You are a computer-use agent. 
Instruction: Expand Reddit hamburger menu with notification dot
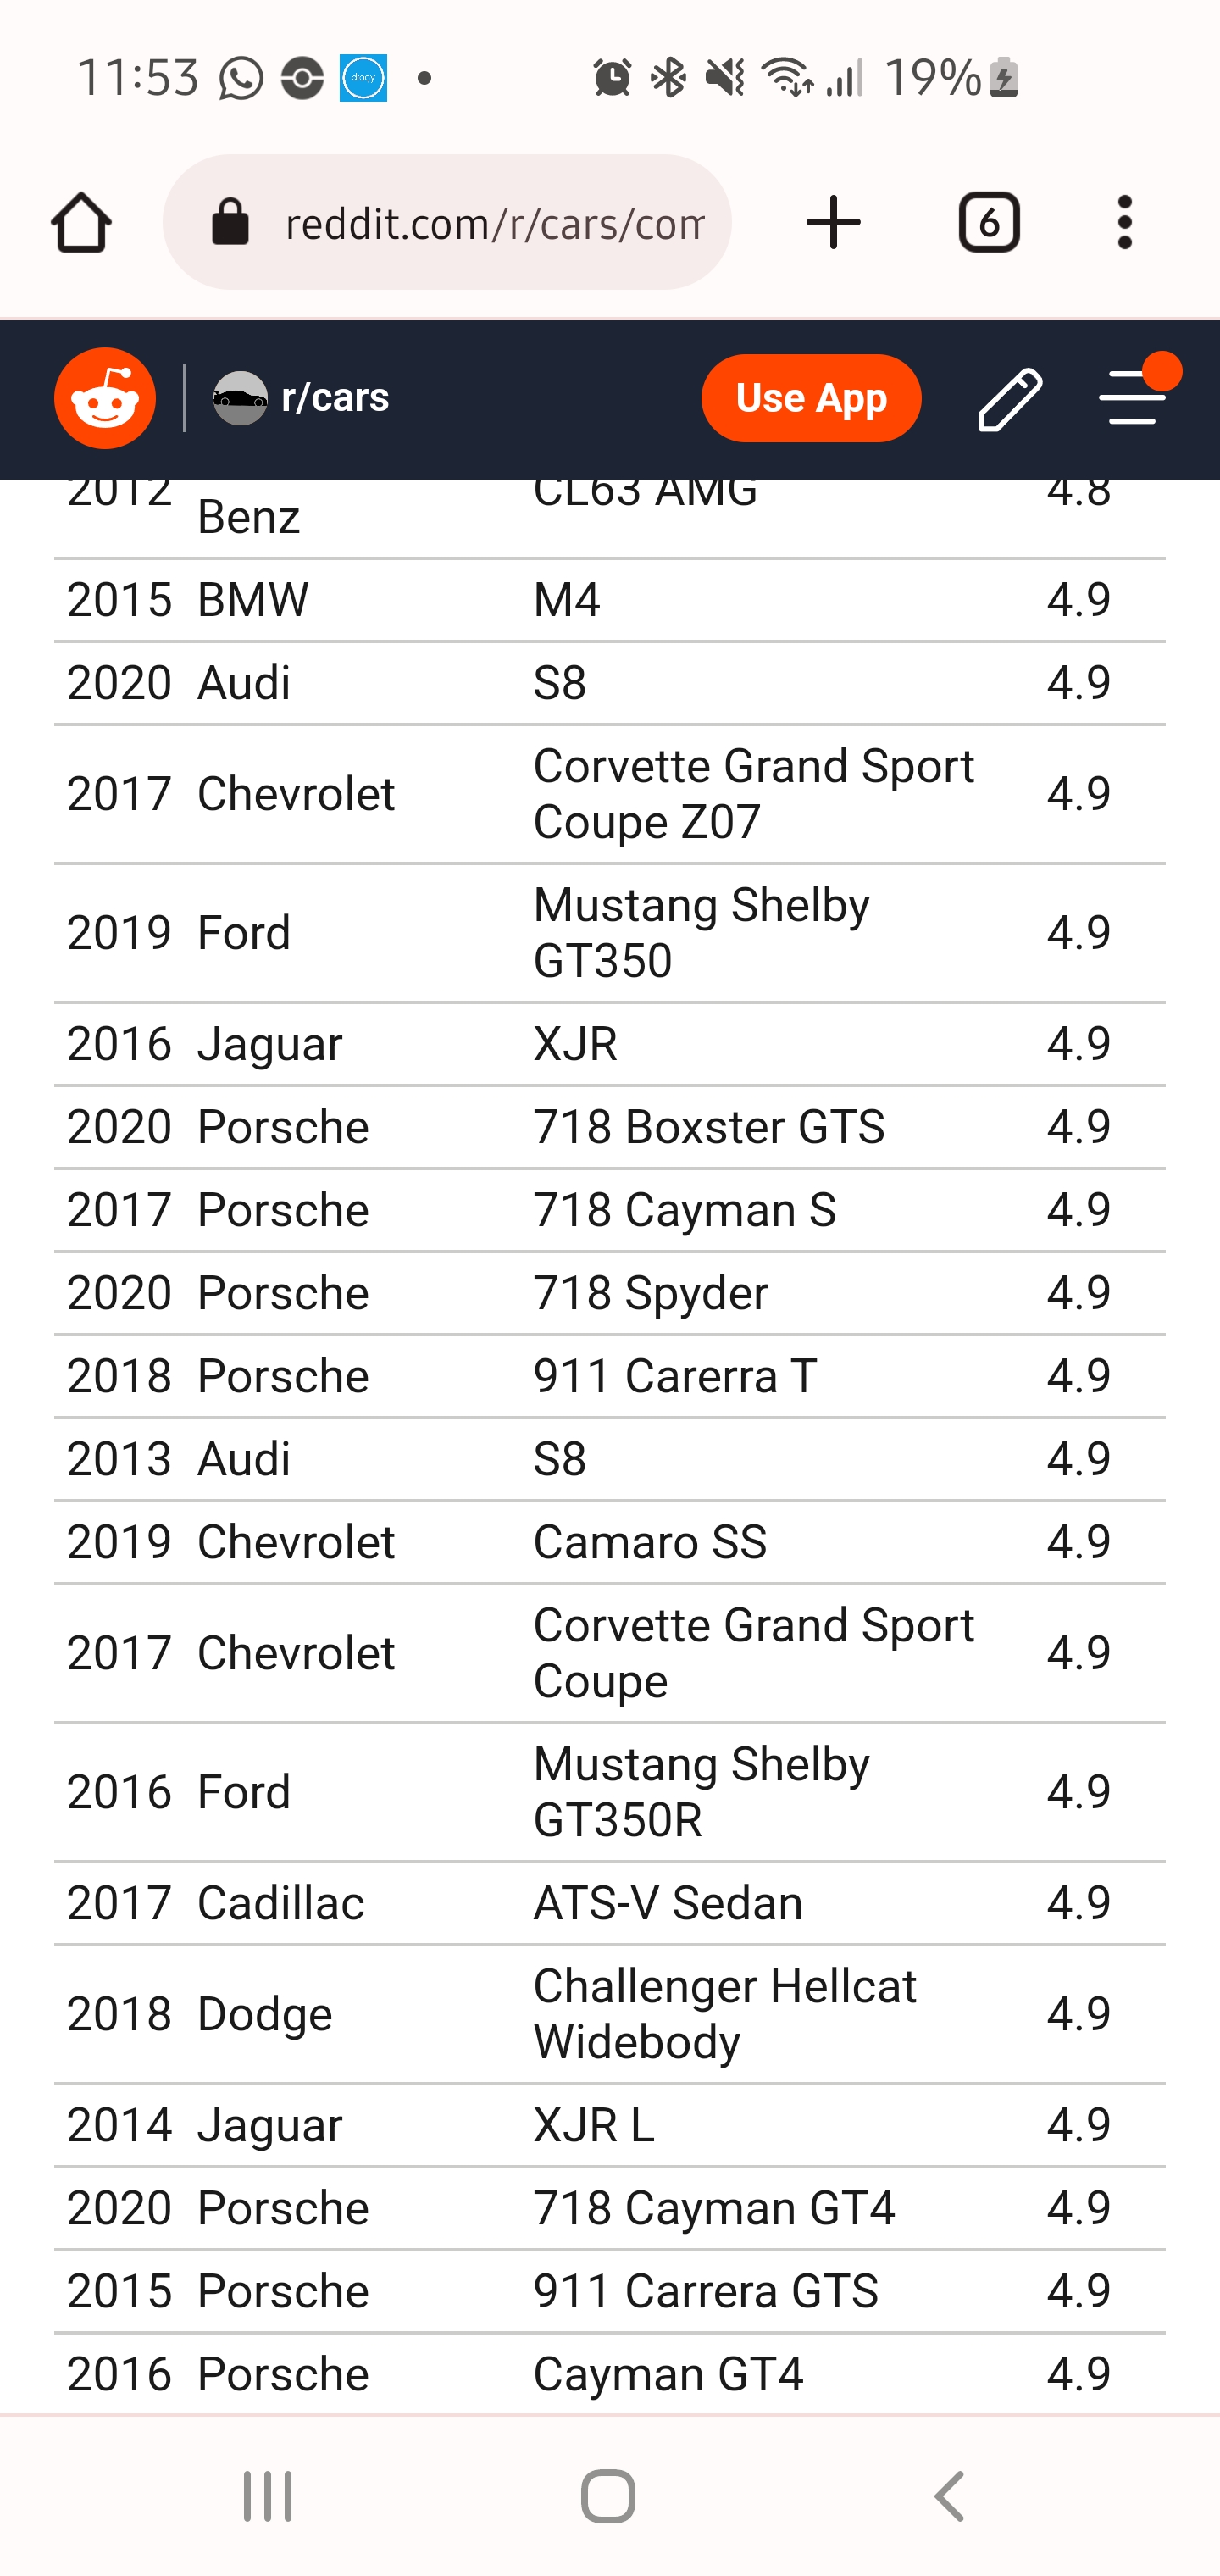[x=1134, y=396]
